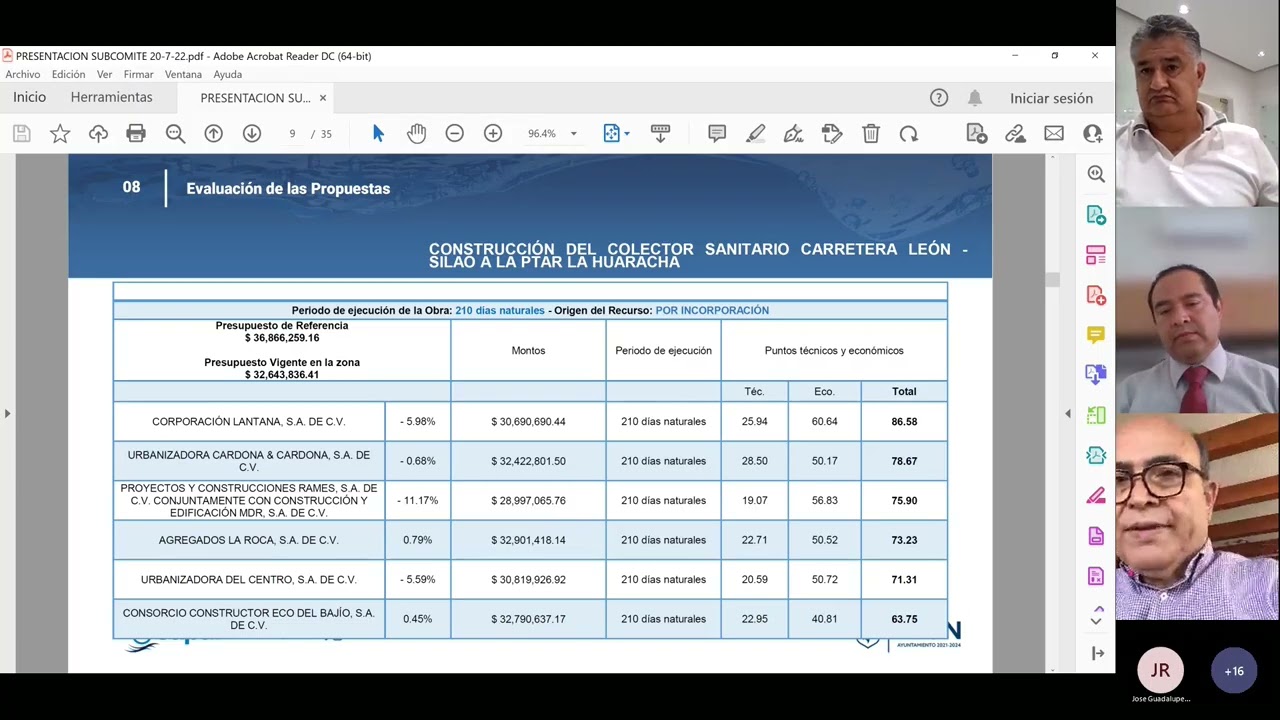Click AGREGADOS LA ROCA, S.A. DE C.V.
Image resolution: width=1280 pixels, height=720 pixels.
pos(248,540)
